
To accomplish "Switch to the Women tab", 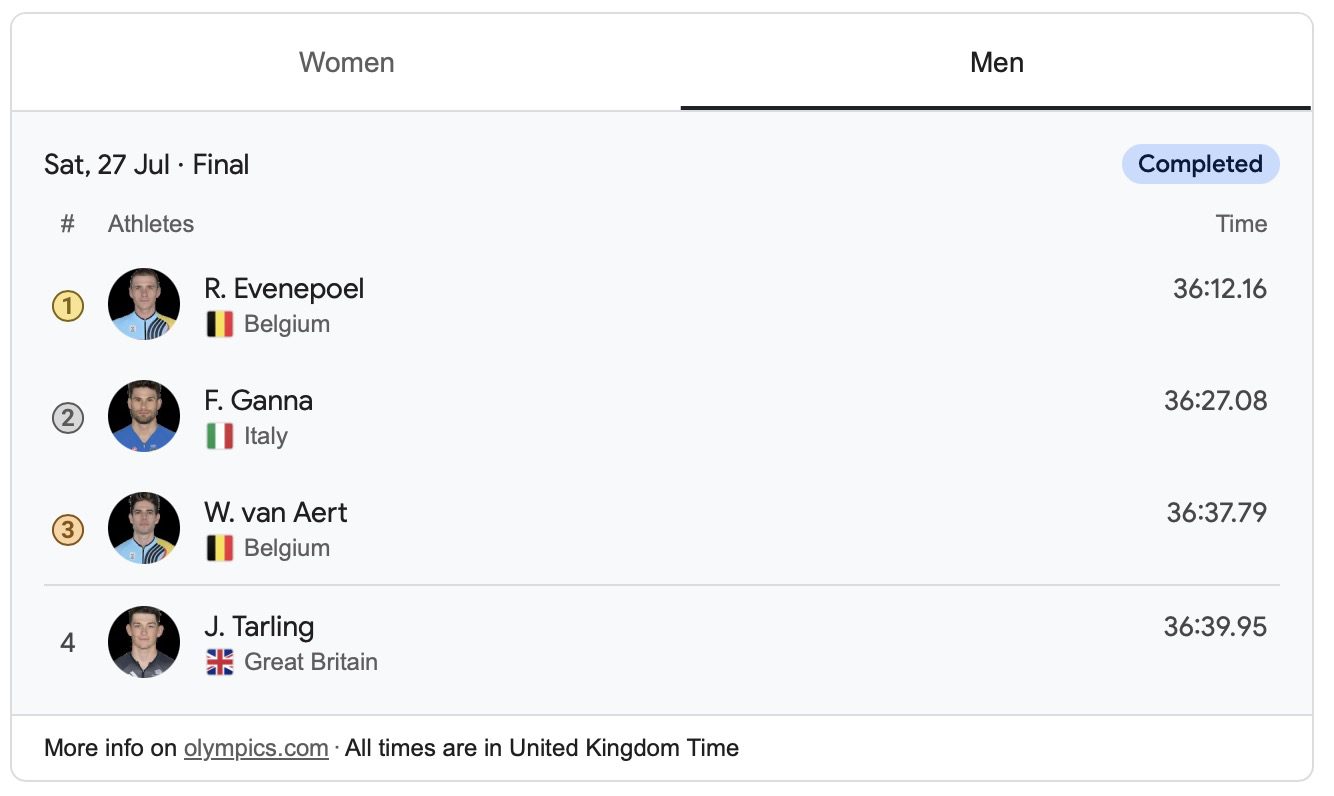I will click(x=346, y=62).
